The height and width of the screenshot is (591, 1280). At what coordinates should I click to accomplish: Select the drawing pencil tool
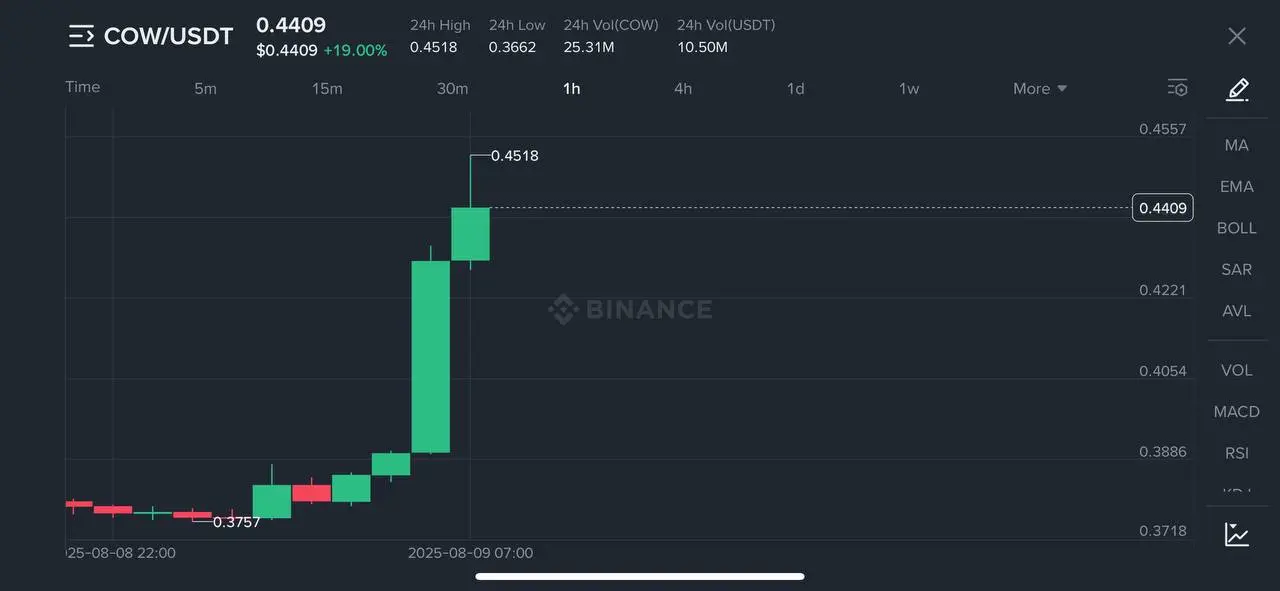coord(1237,90)
